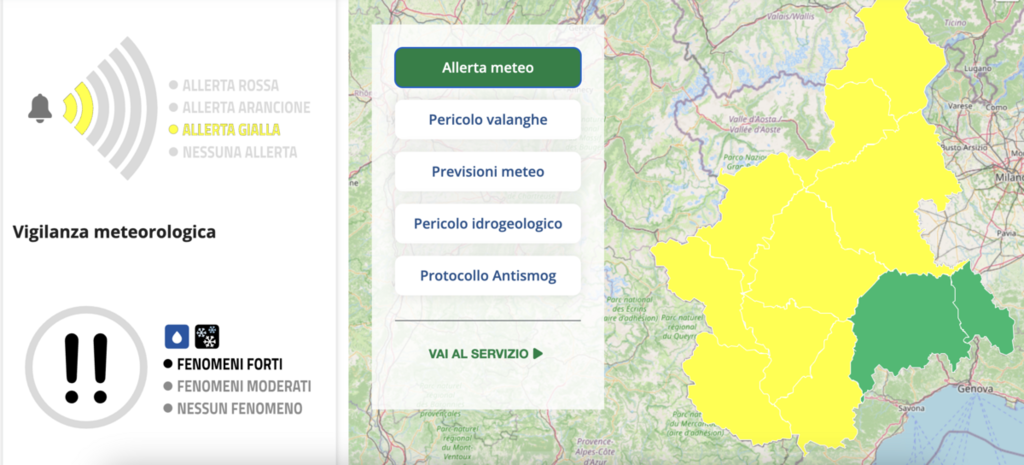Click the blue rain drop icon

click(176, 337)
